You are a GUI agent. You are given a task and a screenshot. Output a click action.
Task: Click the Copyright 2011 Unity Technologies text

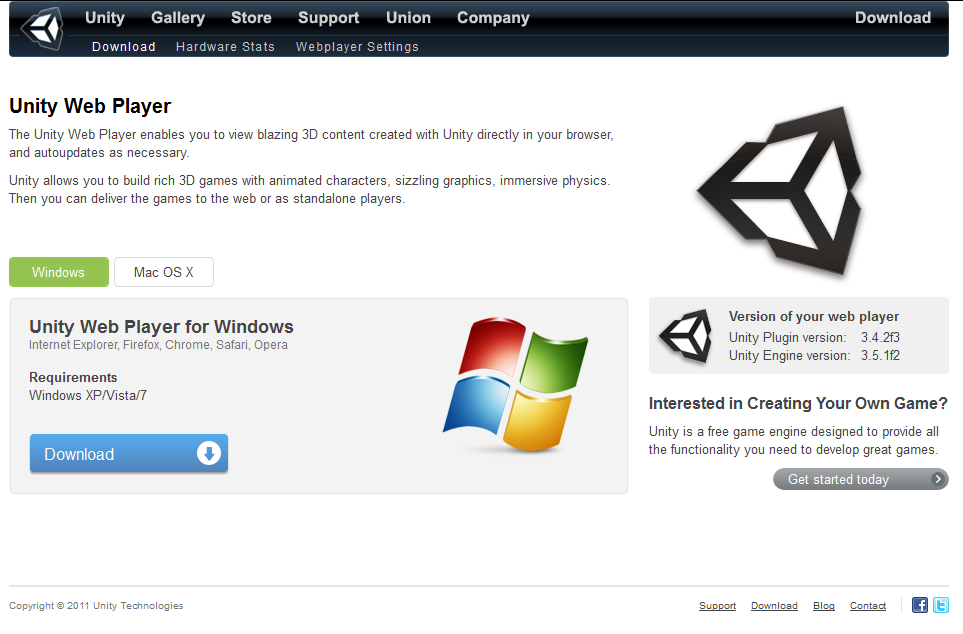point(96,606)
